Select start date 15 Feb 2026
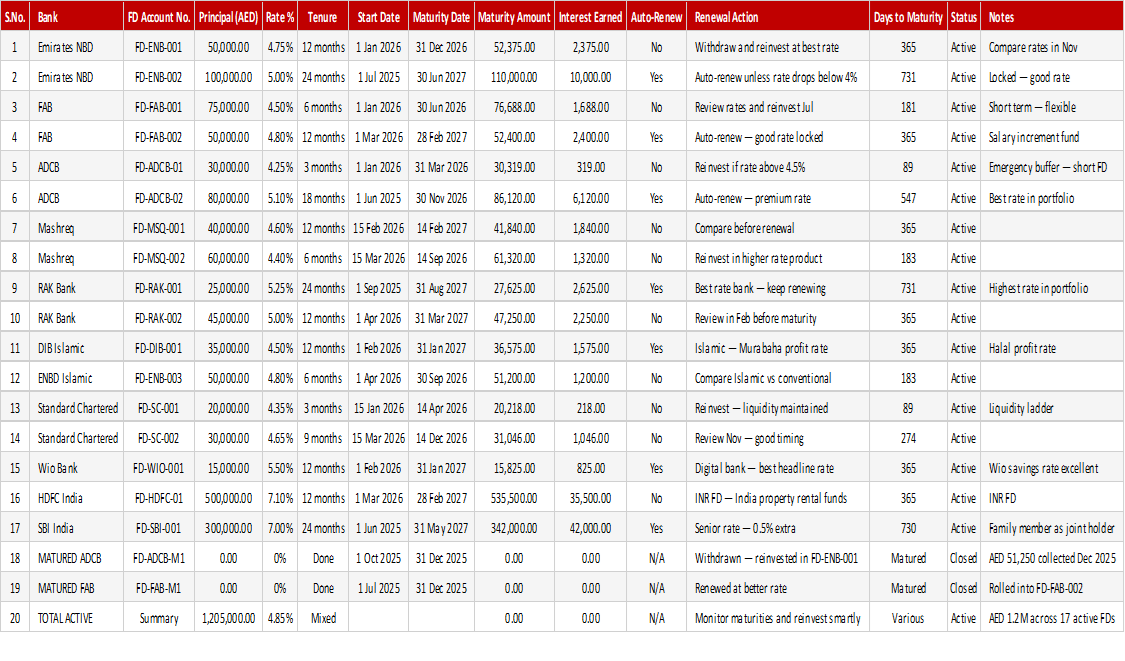 click(378, 228)
